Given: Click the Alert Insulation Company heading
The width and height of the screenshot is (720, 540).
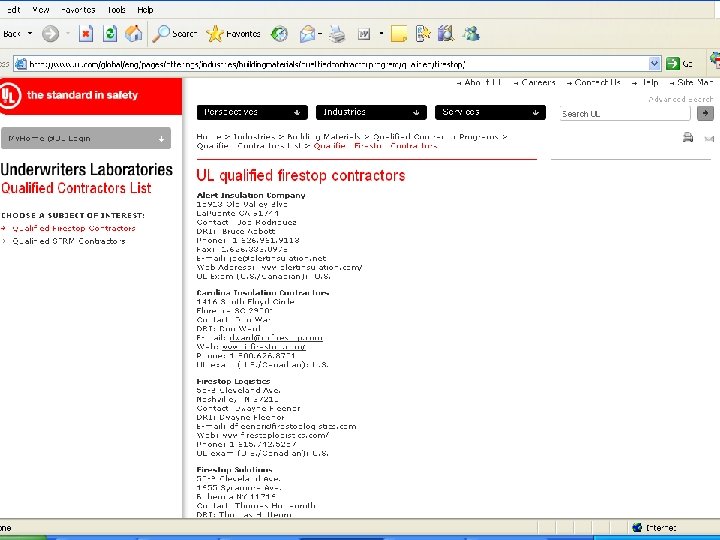Looking at the screenshot, I should [251, 195].
